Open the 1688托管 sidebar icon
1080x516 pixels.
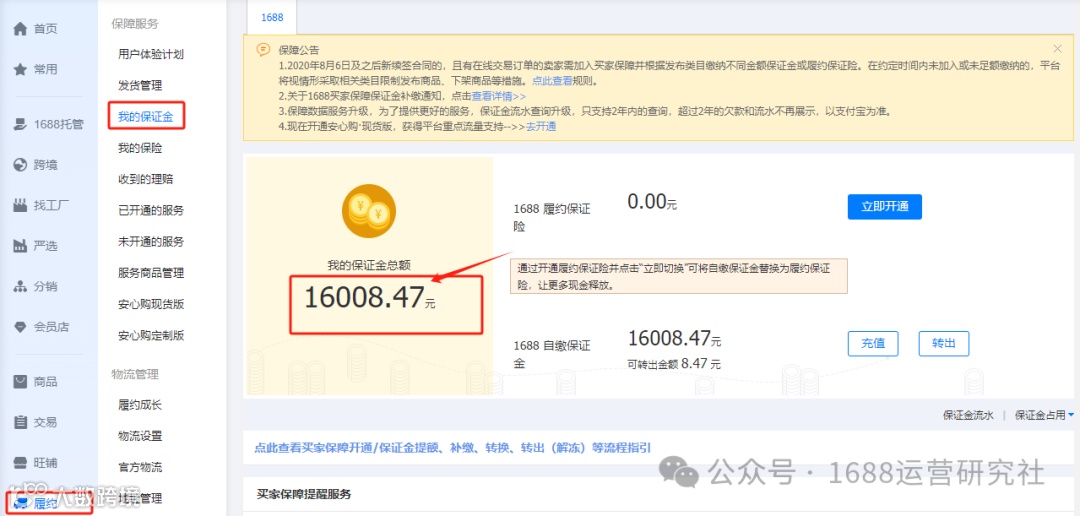coord(20,124)
